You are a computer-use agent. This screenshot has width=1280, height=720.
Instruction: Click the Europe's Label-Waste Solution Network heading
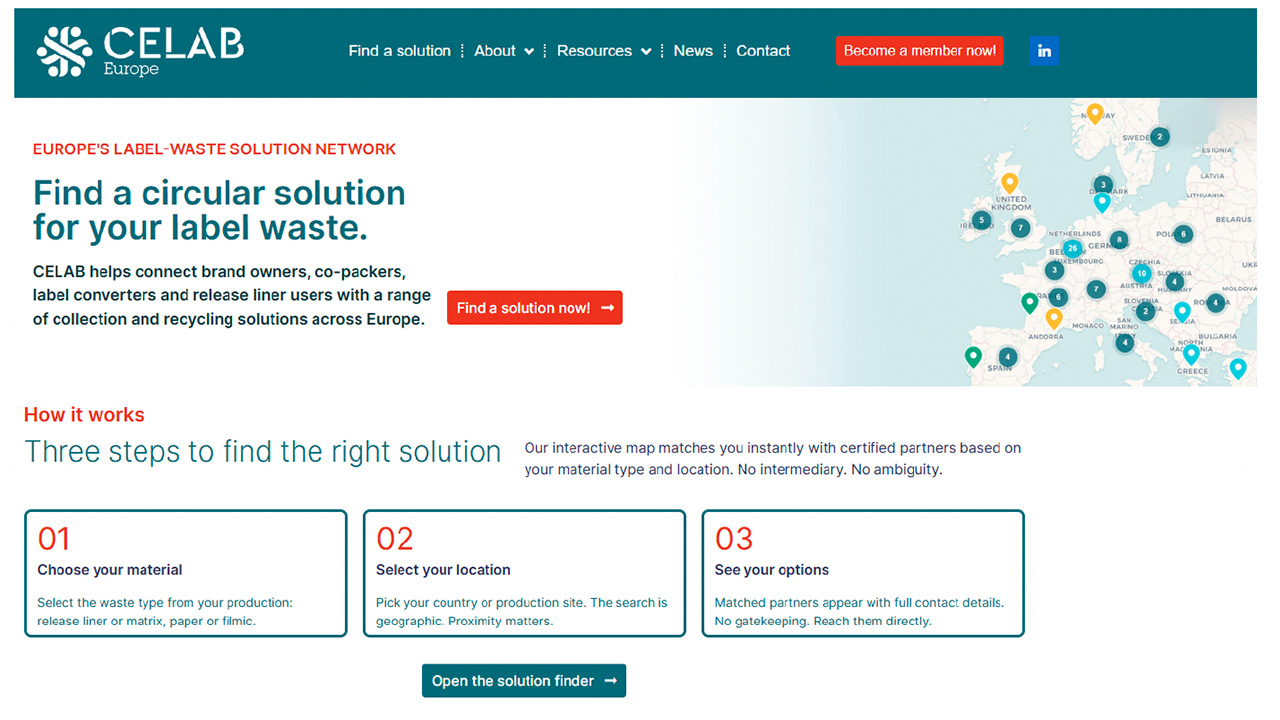coord(215,149)
